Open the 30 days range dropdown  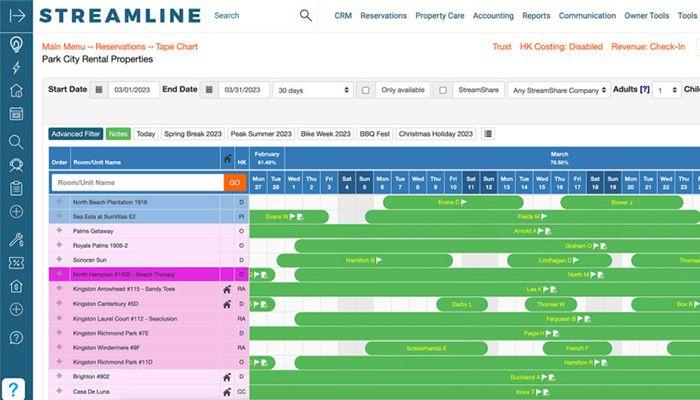312,90
